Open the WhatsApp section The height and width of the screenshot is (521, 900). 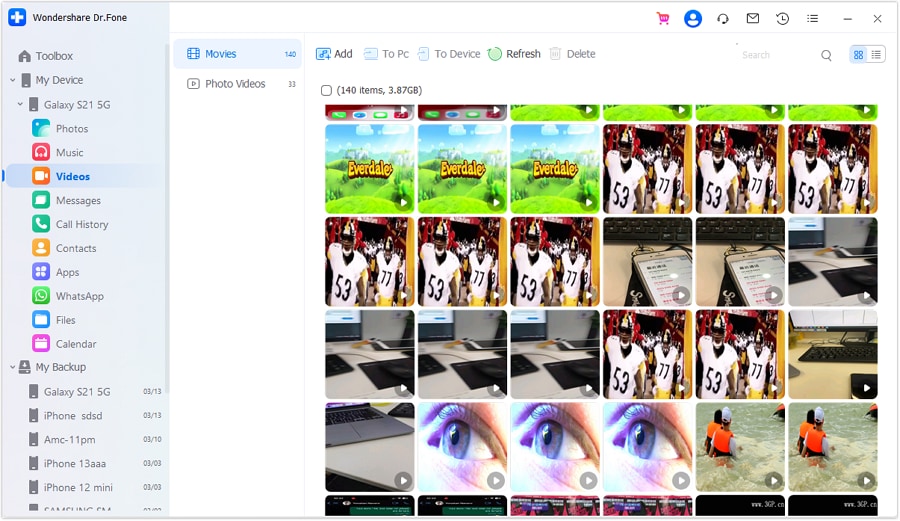79,296
